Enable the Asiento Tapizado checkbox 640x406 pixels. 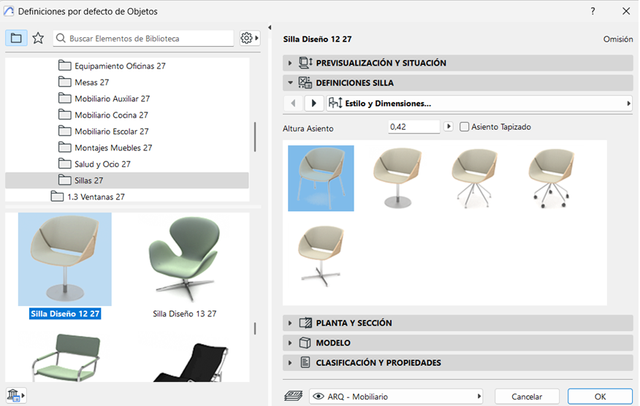tap(464, 127)
